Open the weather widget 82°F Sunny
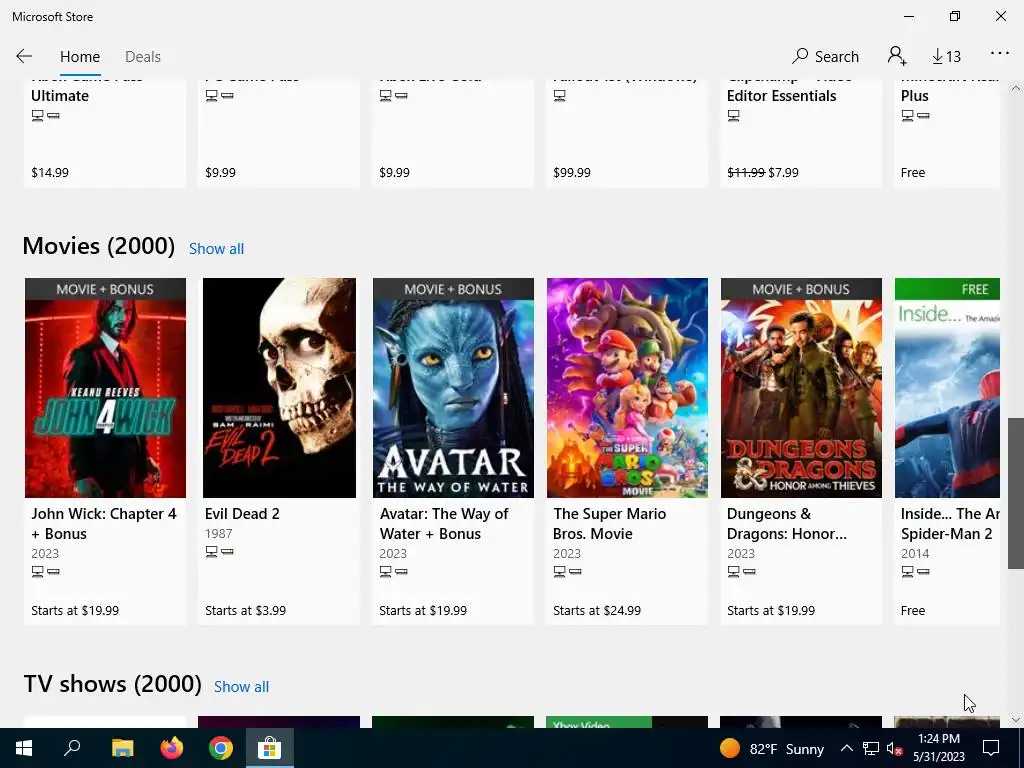The width and height of the screenshot is (1024, 768). click(772, 748)
